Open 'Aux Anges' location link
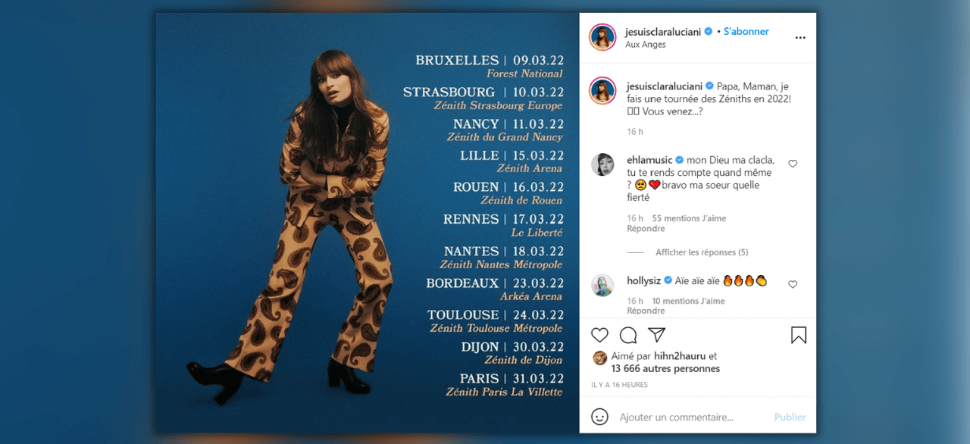Viewport: 970px width, 444px height. [645, 45]
